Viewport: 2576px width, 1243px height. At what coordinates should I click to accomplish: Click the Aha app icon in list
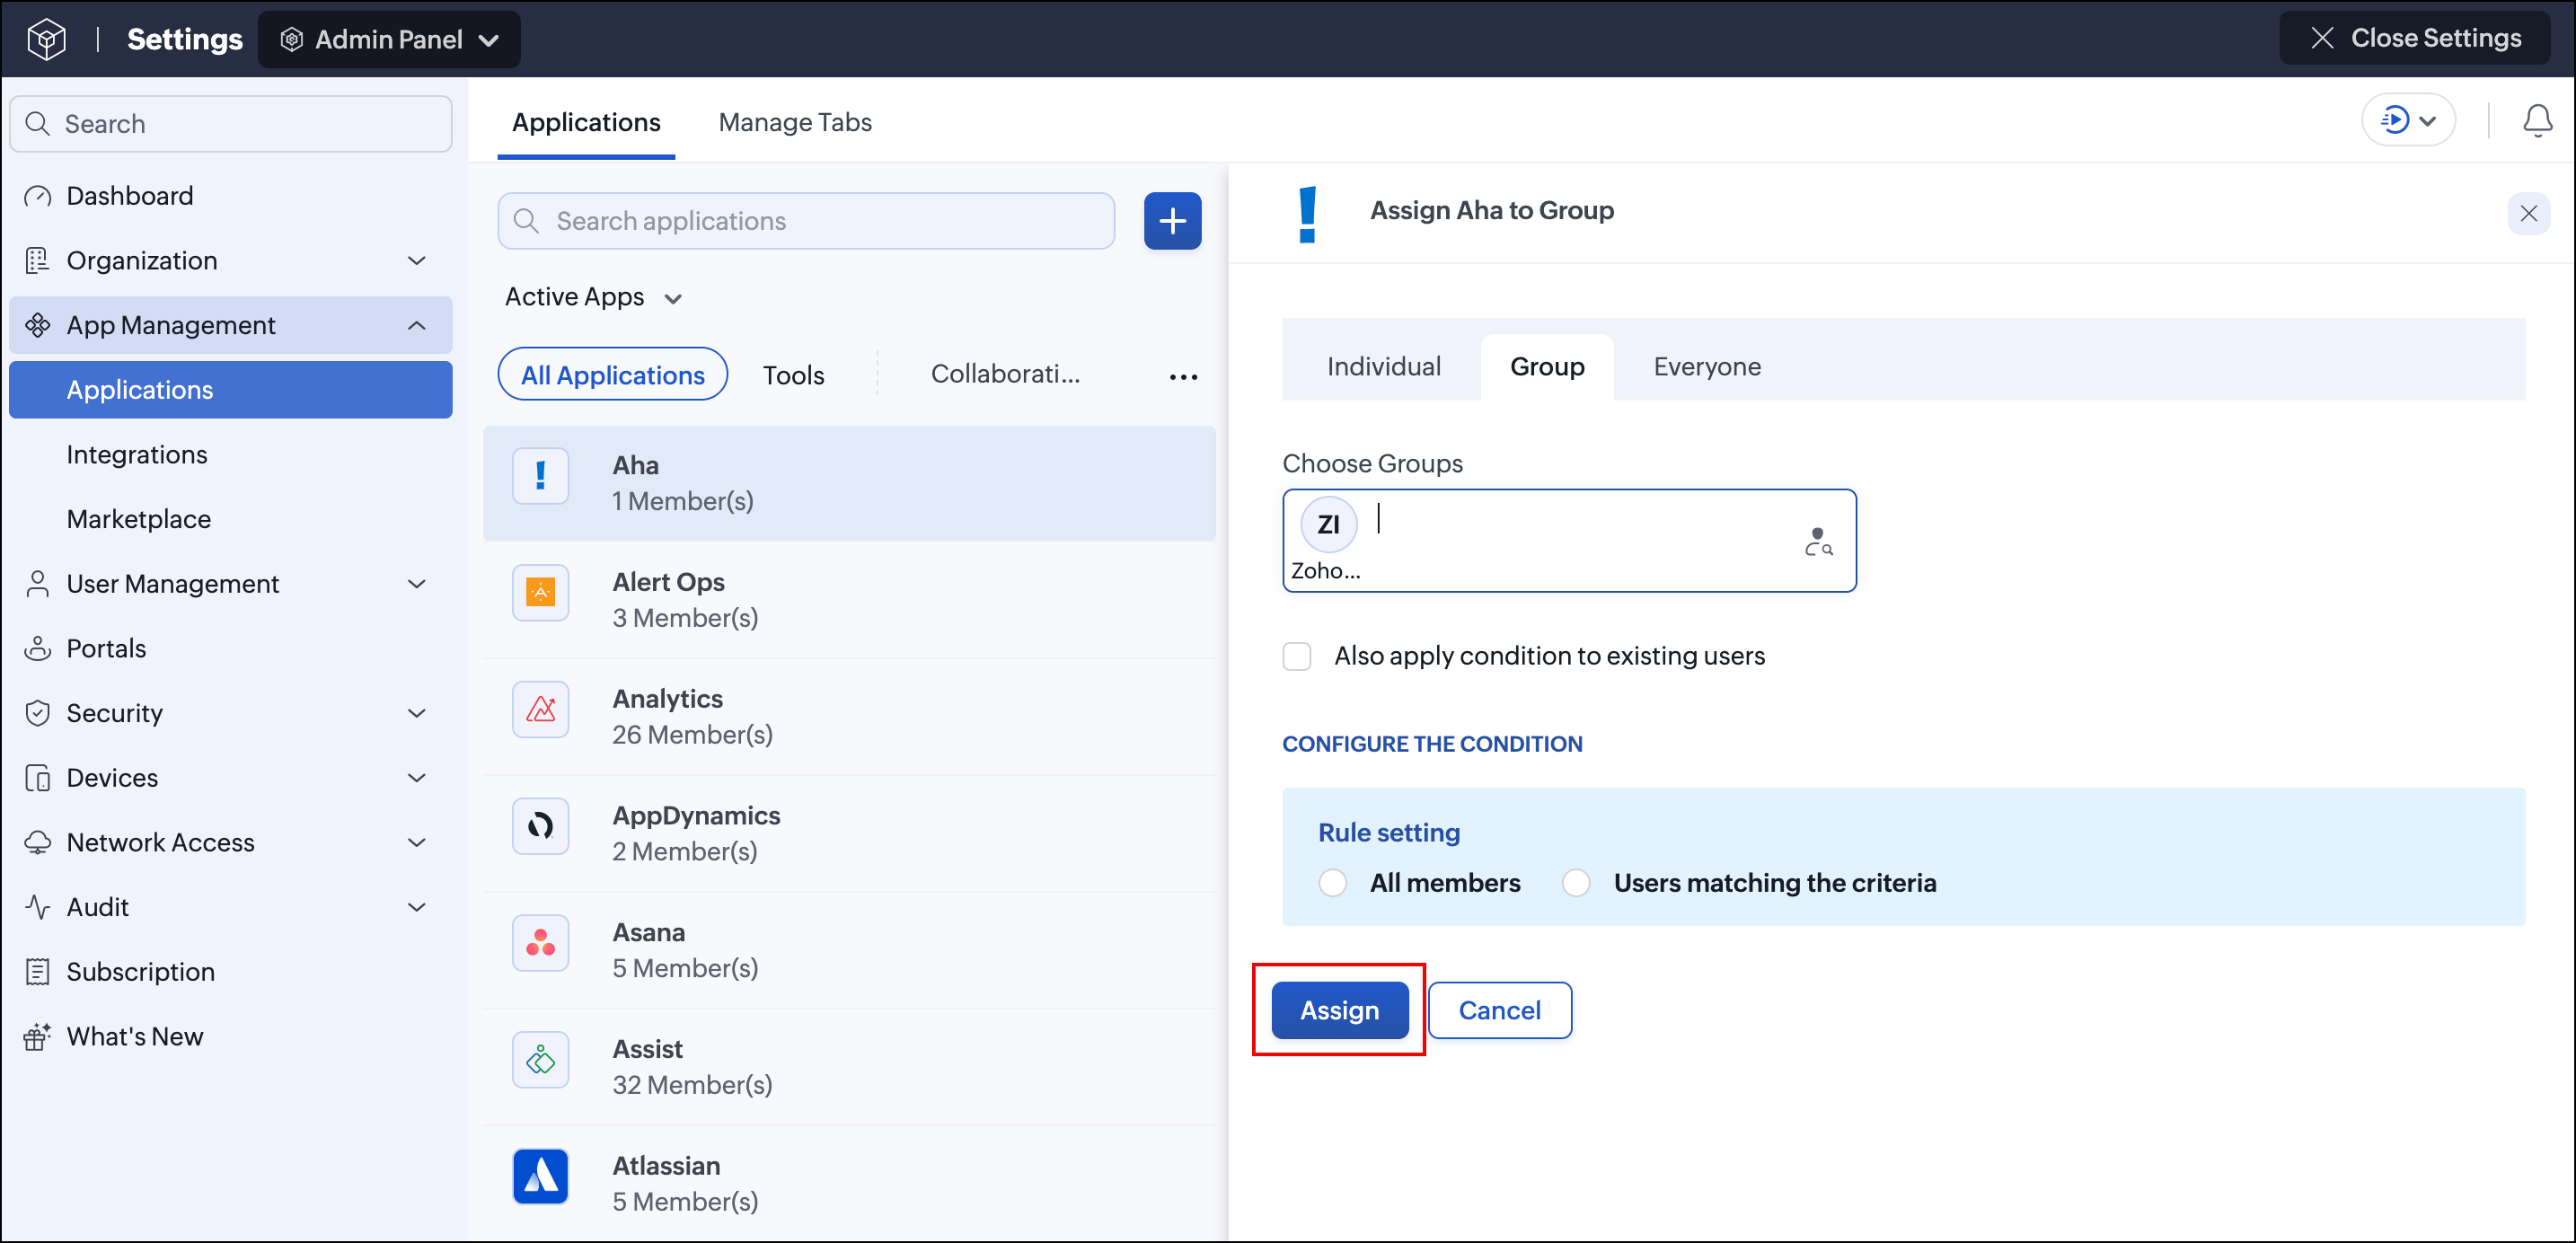[540, 475]
